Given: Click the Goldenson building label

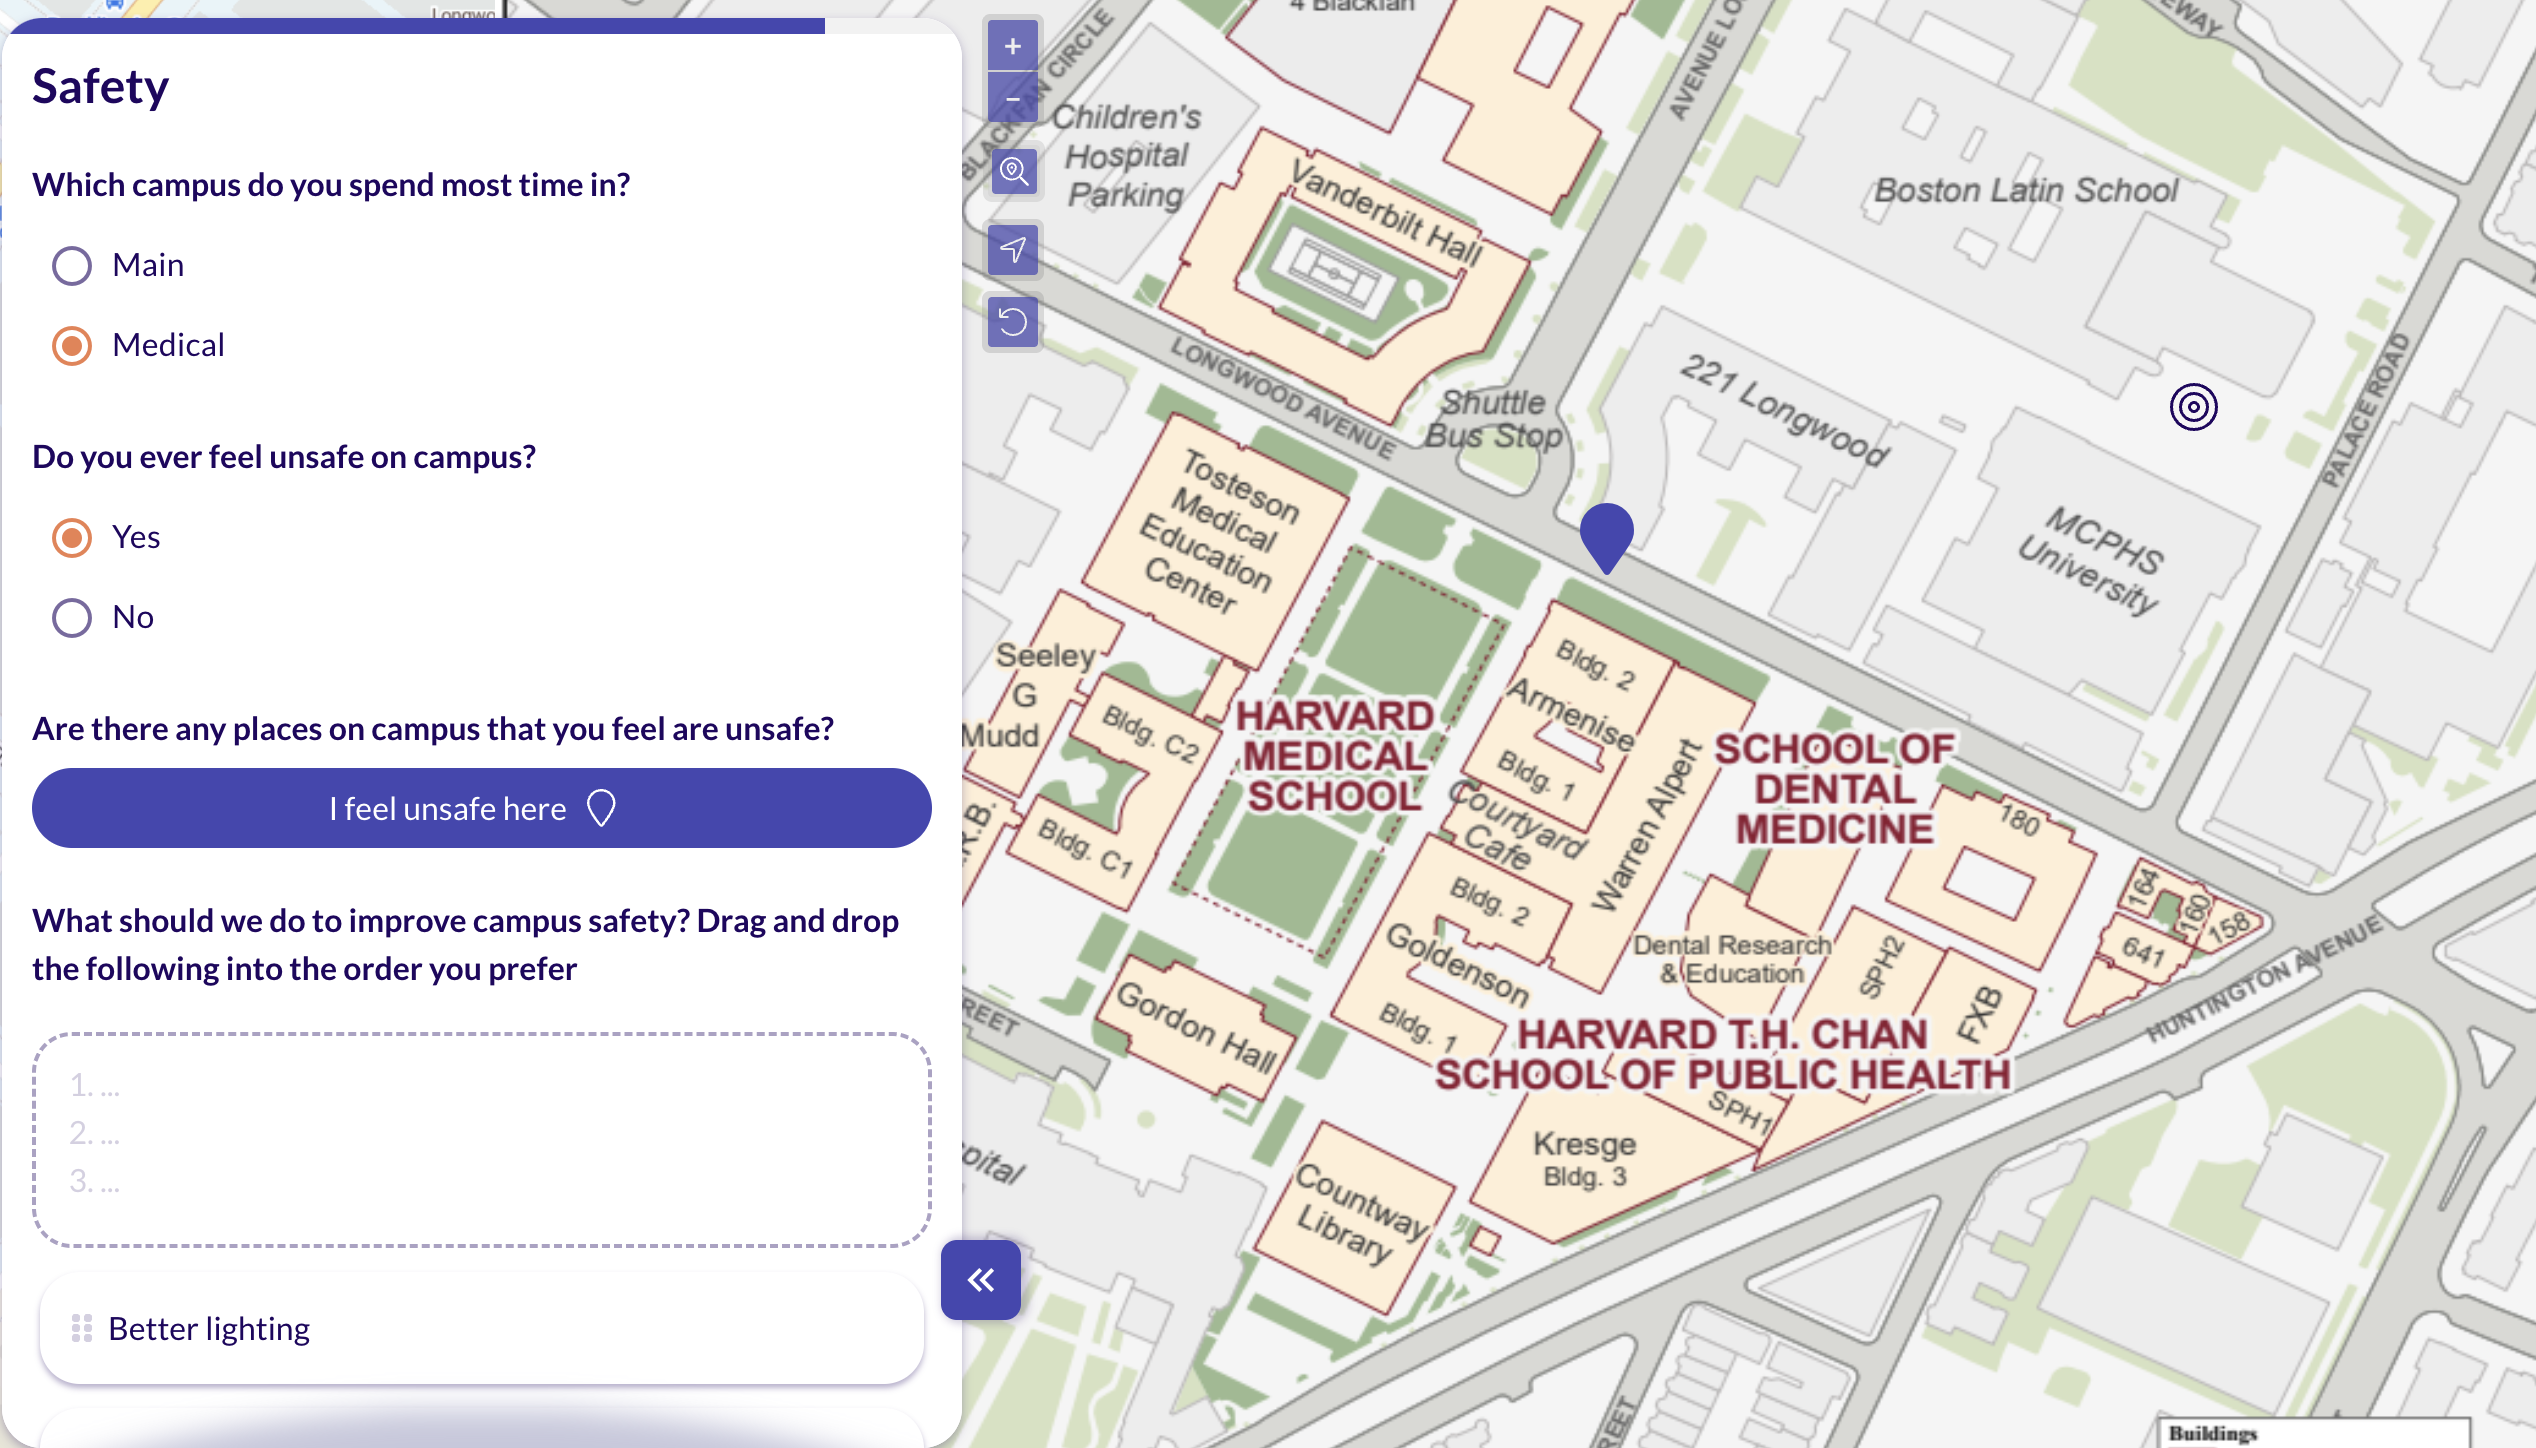Looking at the screenshot, I should click(1457, 964).
